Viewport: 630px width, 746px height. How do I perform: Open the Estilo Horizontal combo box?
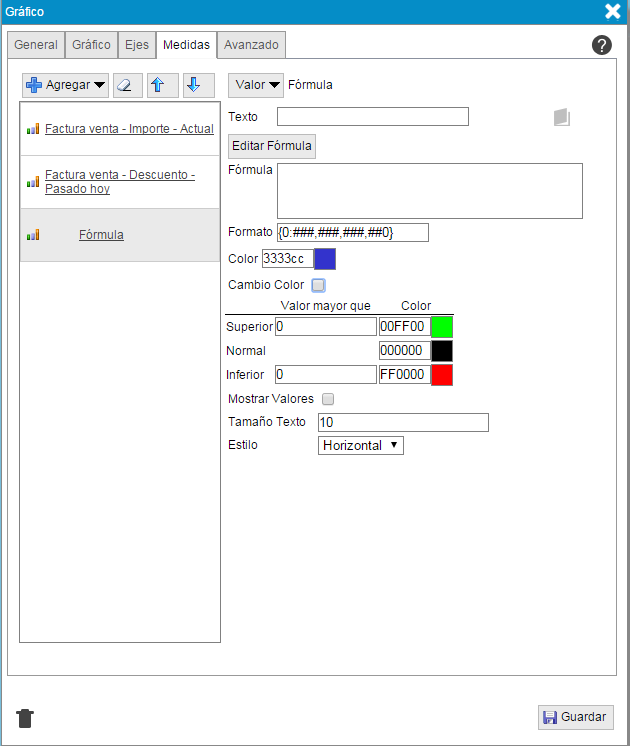tap(360, 445)
